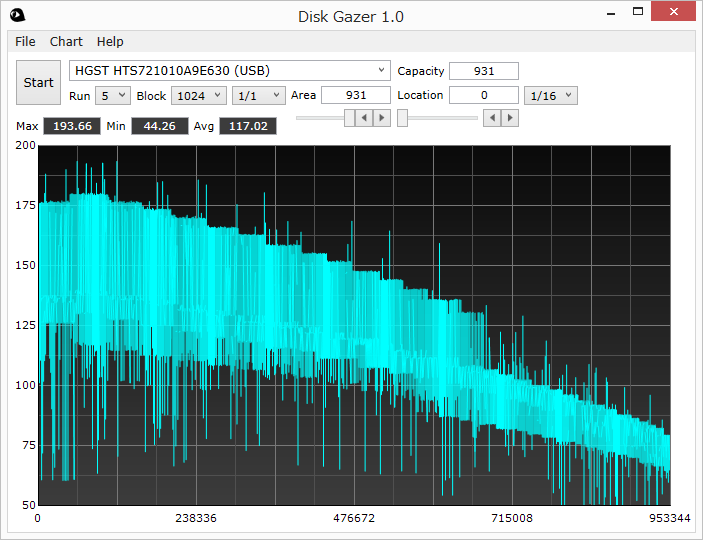Open the 1/1 block ratio dropdown
This screenshot has height=540, width=703.
[x=259, y=96]
